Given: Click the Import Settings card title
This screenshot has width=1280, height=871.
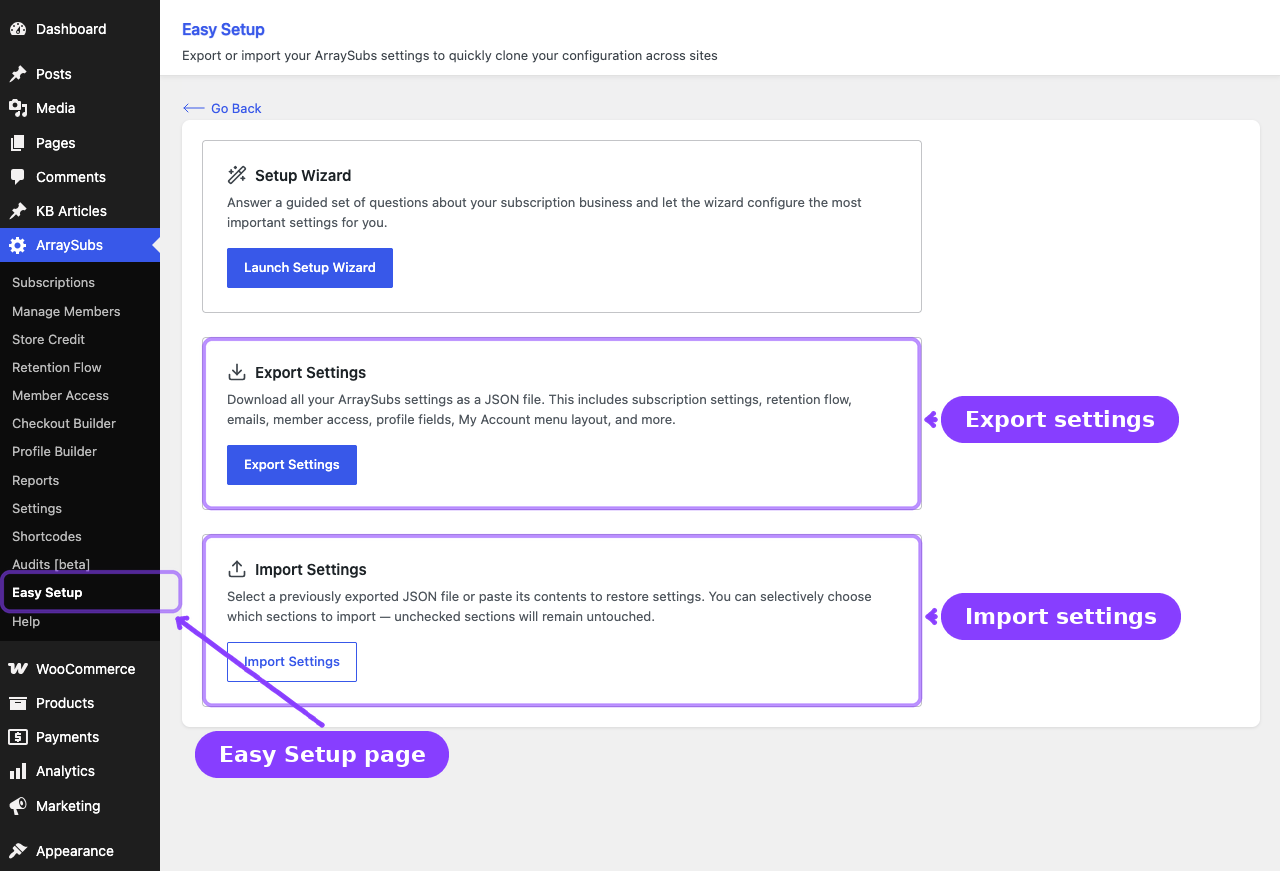Looking at the screenshot, I should coord(311,569).
